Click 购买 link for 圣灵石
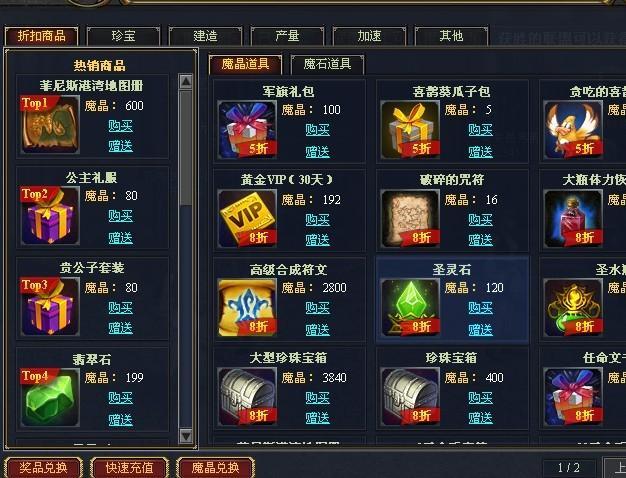This screenshot has width=626, height=478. pyautogui.click(x=480, y=307)
